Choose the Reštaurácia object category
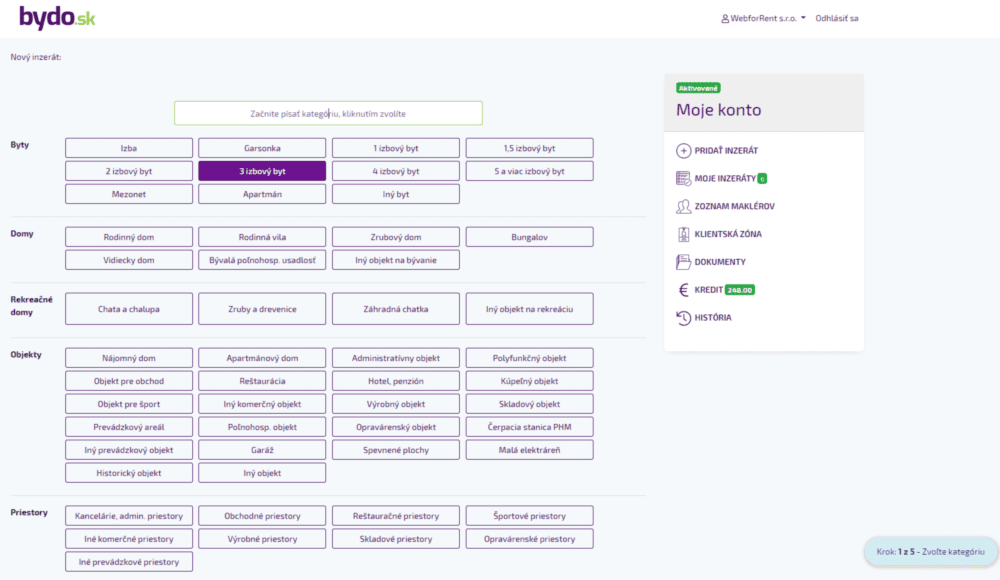Viewport: 1000px width, 580px height. point(262,381)
